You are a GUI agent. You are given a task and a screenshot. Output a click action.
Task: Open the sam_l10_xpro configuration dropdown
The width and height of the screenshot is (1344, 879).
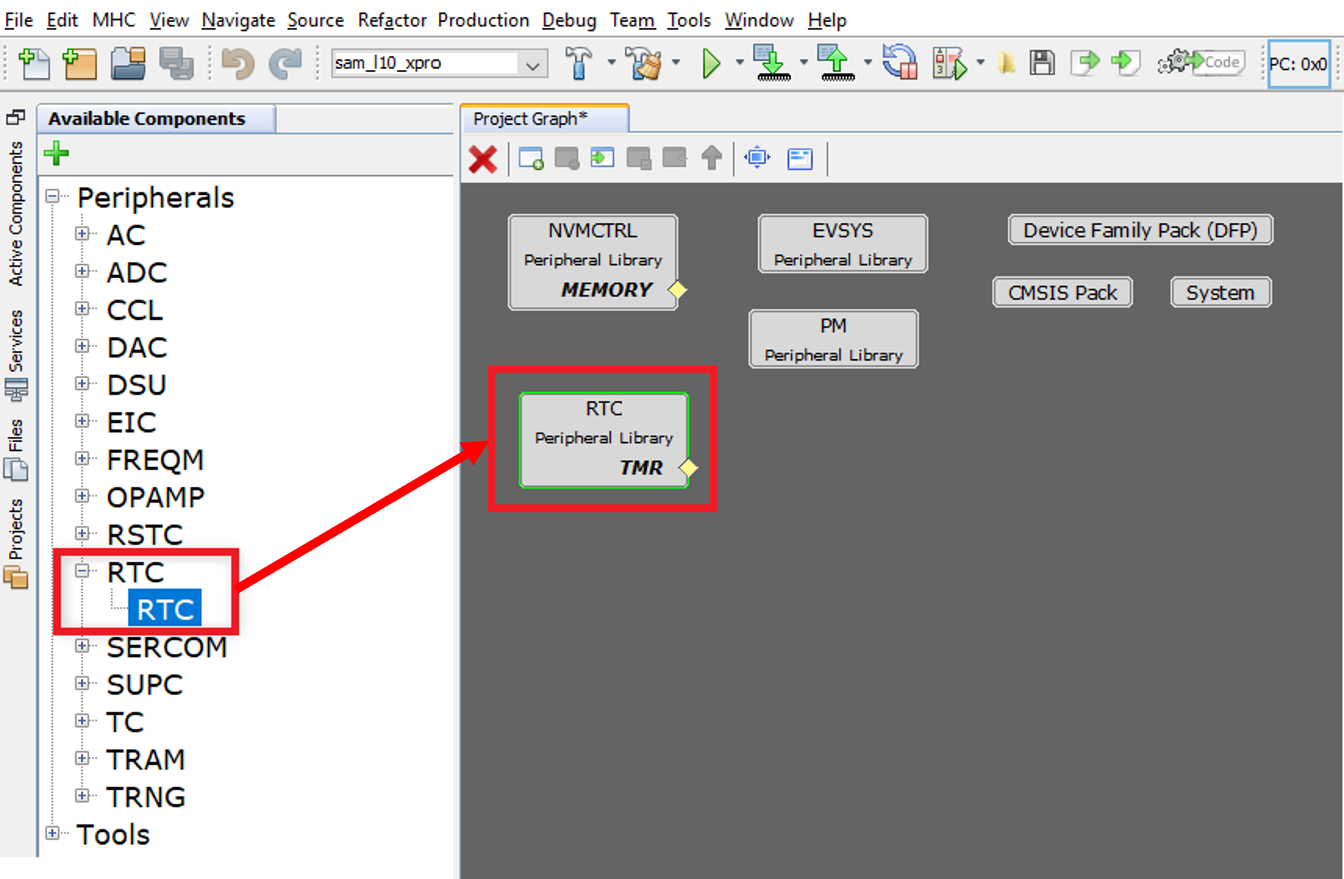tap(534, 64)
